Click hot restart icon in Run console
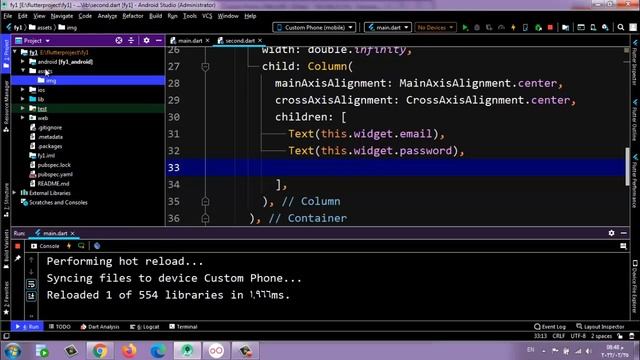The image size is (640, 360). [81, 246]
